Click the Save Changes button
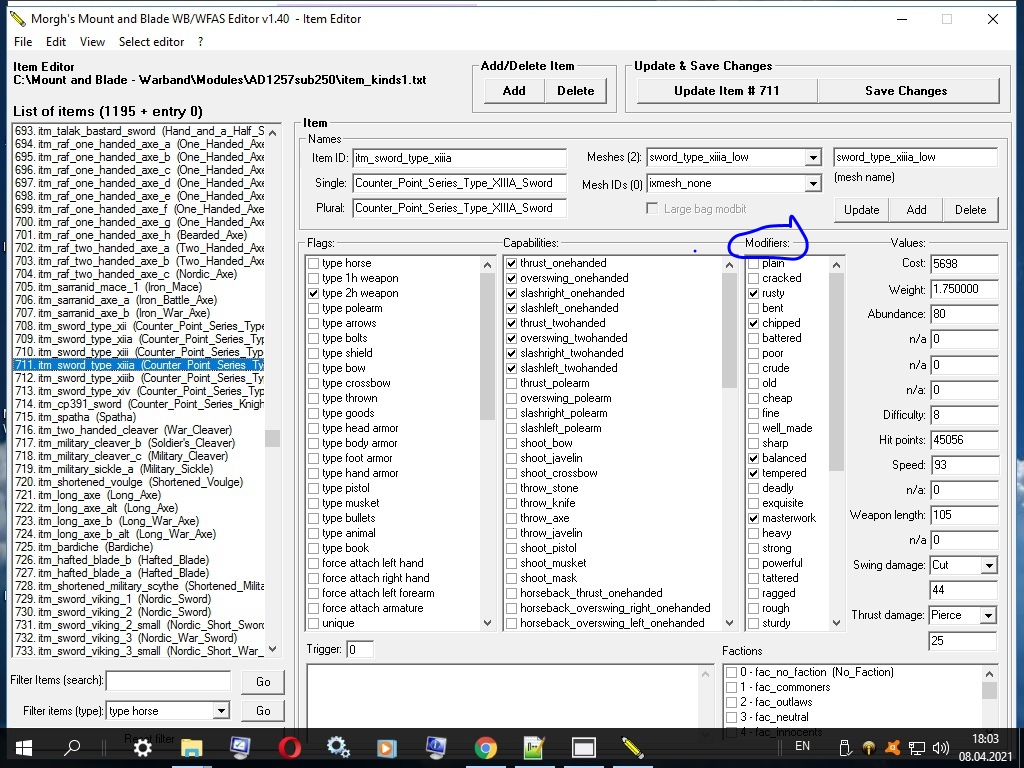The width and height of the screenshot is (1024, 768). click(906, 91)
